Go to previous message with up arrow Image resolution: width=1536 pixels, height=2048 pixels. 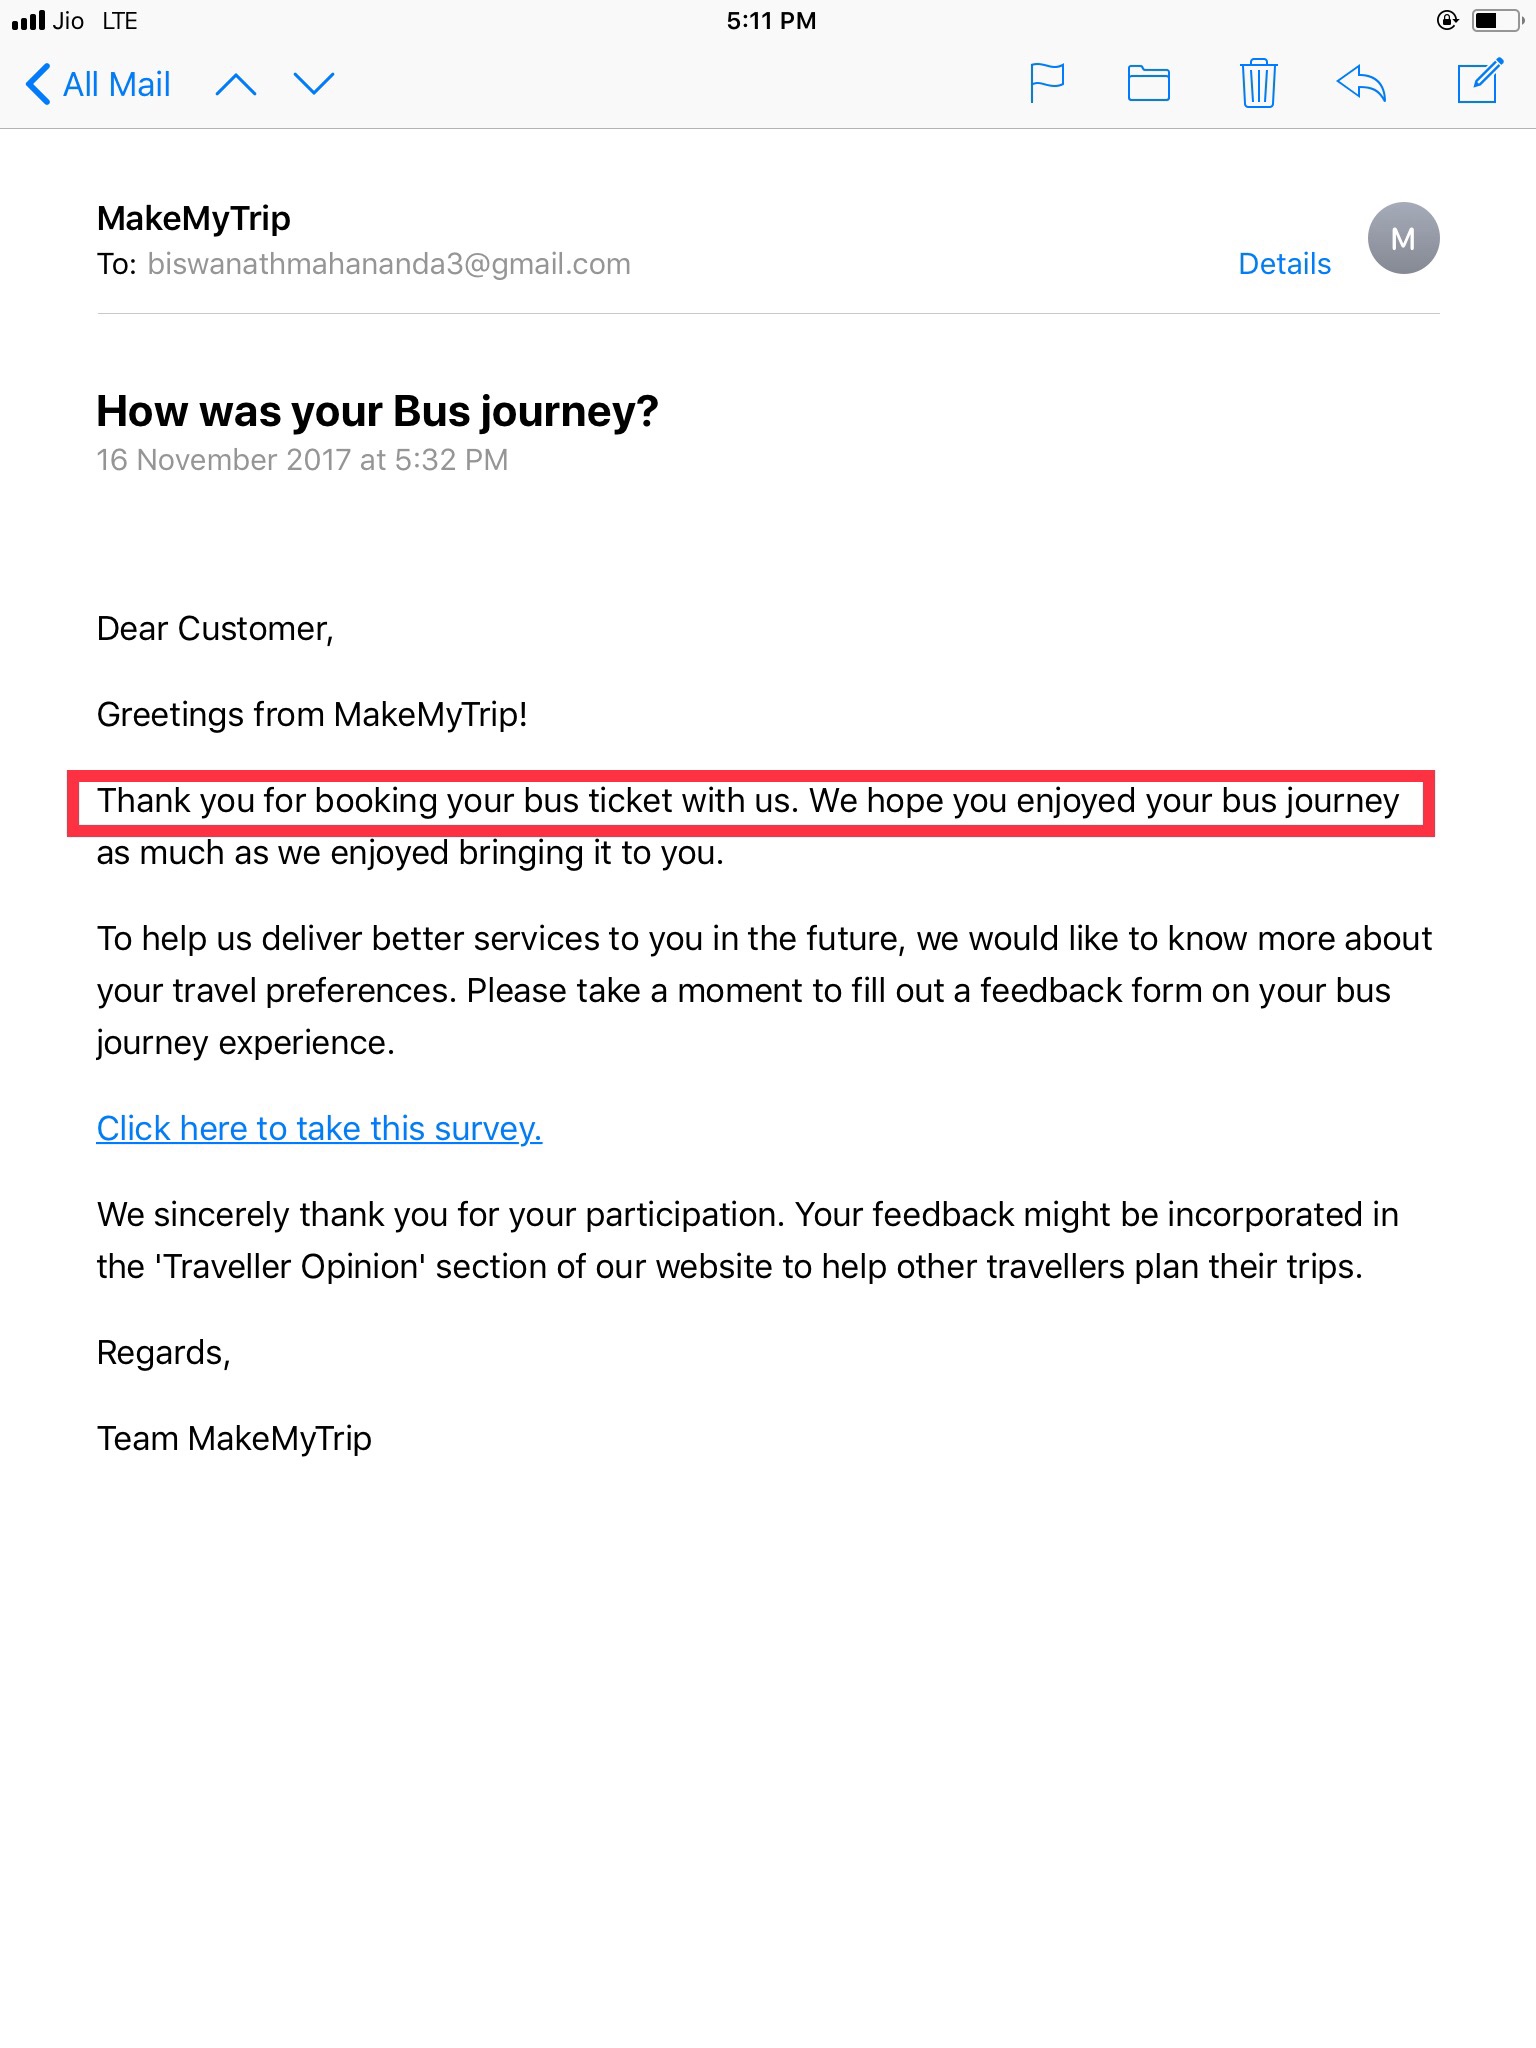[236, 84]
